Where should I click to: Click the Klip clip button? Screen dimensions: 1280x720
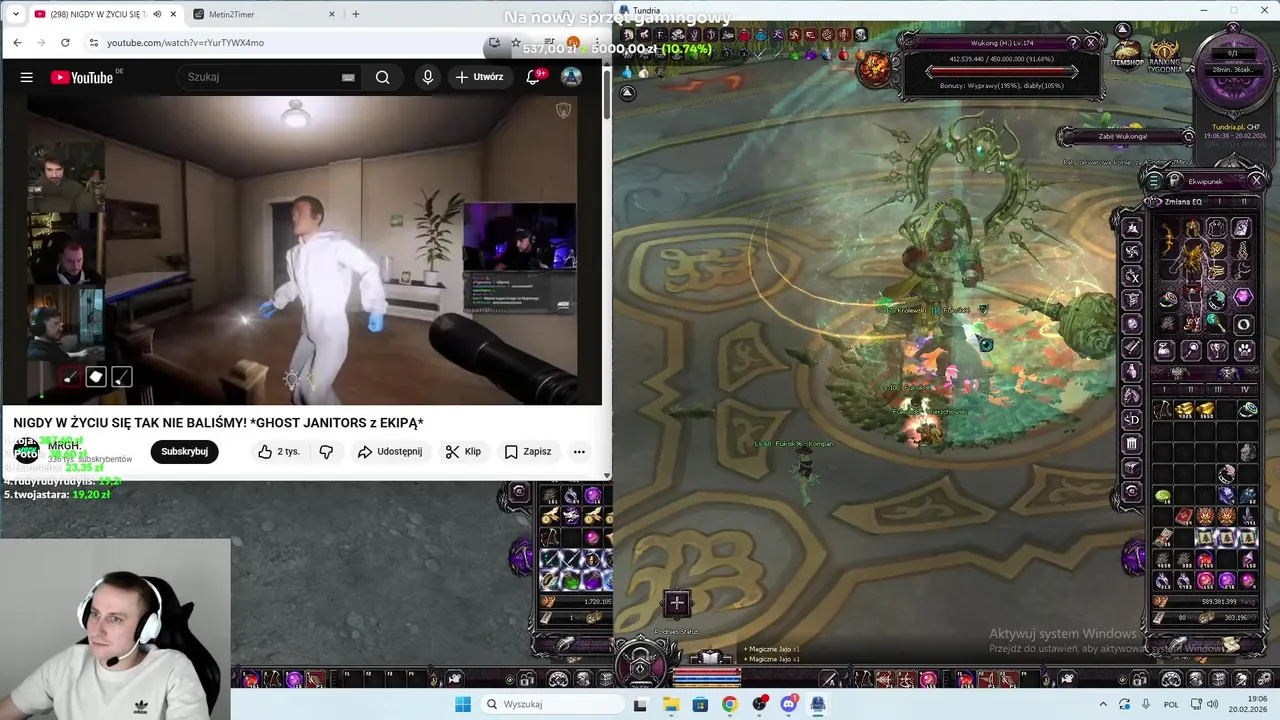463,452
